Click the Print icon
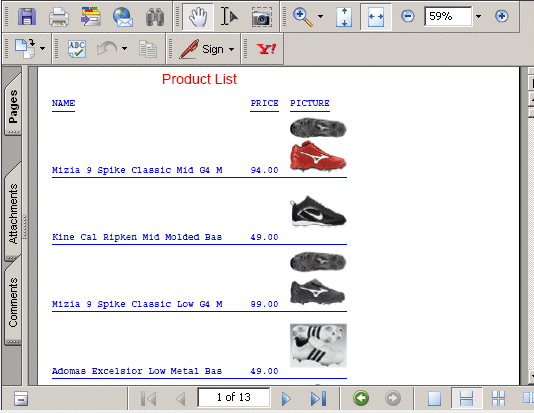Screen dimensions: 534x413 point(59,17)
